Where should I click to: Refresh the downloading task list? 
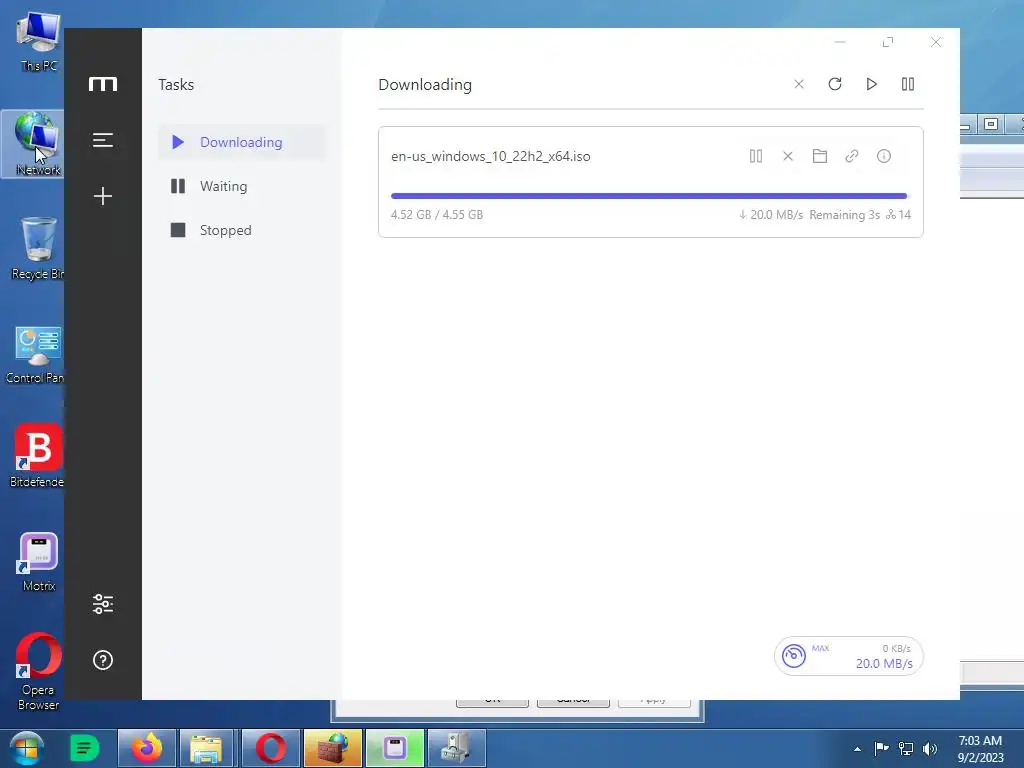pyautogui.click(x=835, y=84)
